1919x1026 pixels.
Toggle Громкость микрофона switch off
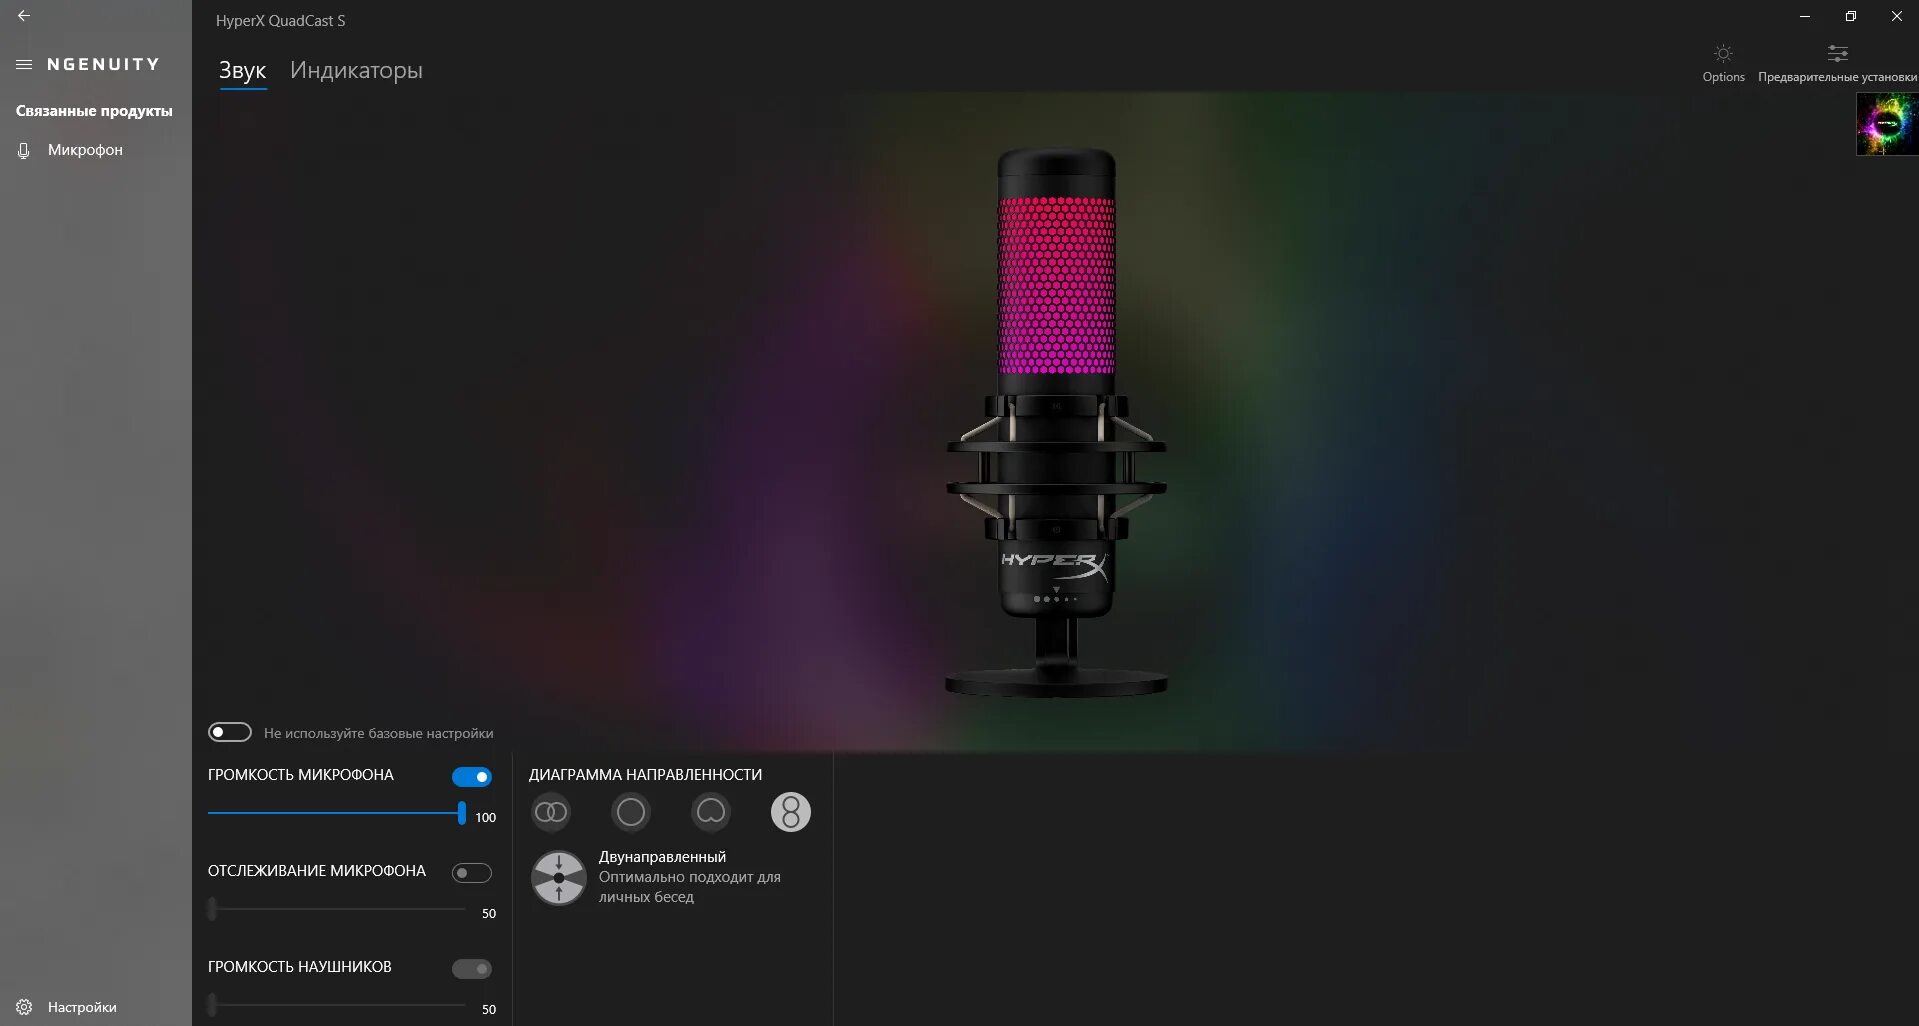[x=472, y=777]
